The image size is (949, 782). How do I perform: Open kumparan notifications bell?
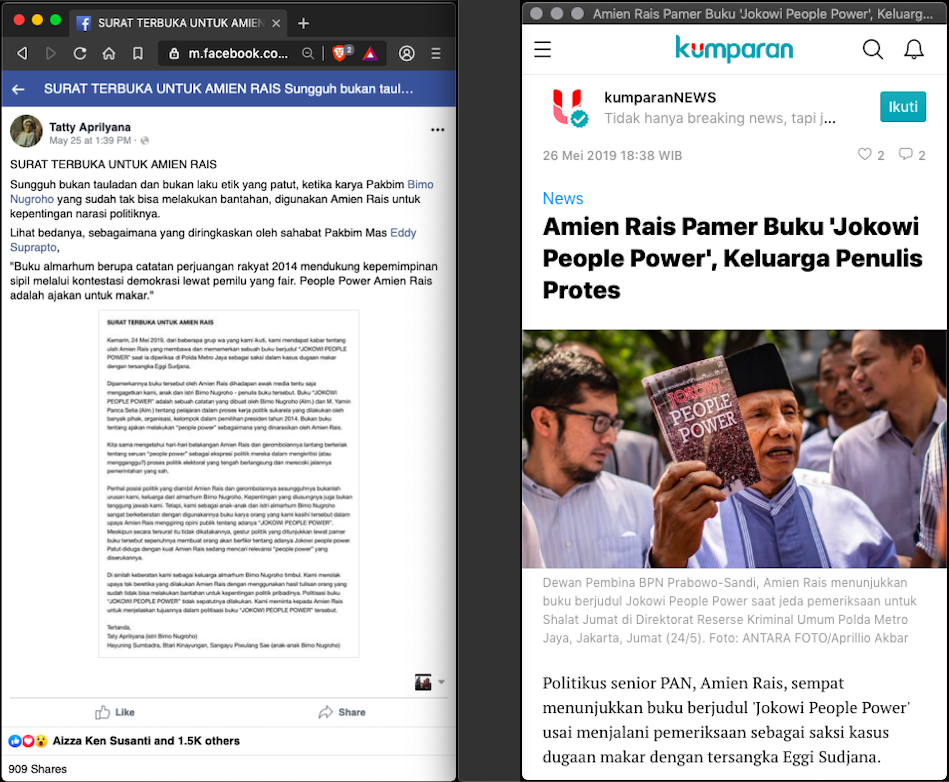click(913, 50)
